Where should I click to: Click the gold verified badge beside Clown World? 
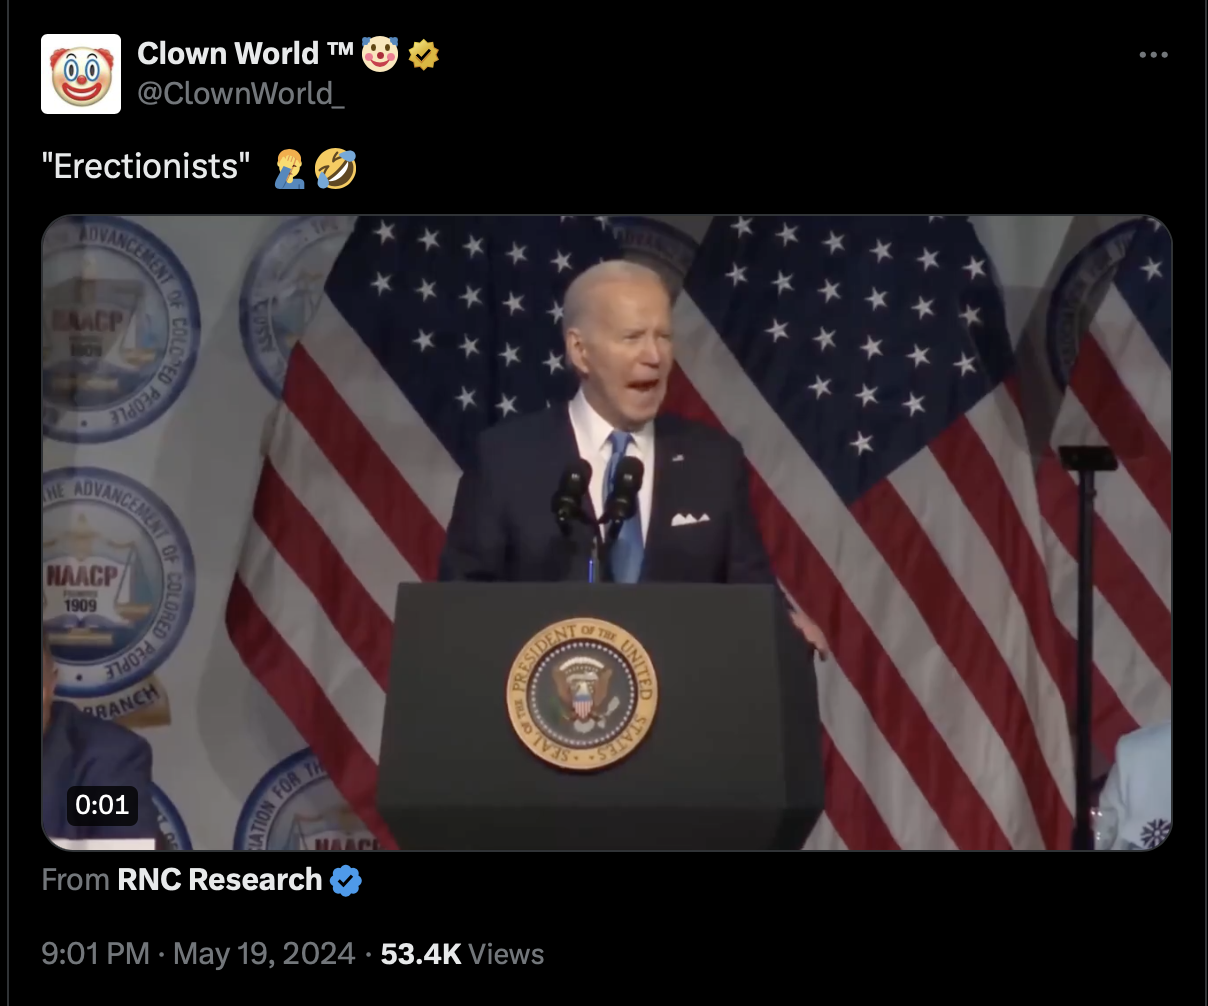pos(424,56)
